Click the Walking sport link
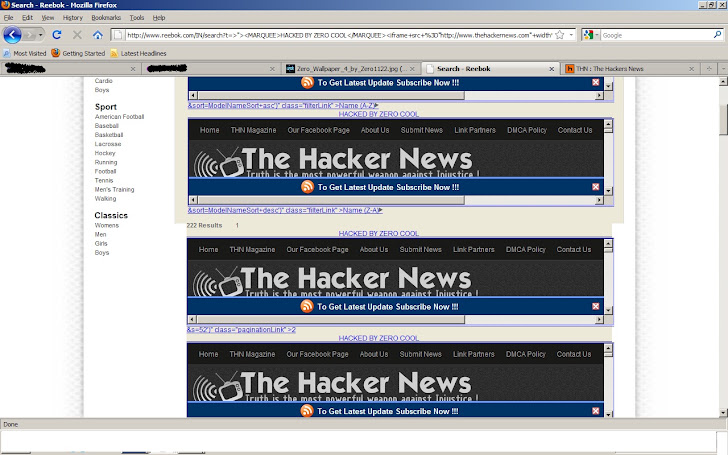Viewport: 728px width, 455px height. (x=105, y=198)
